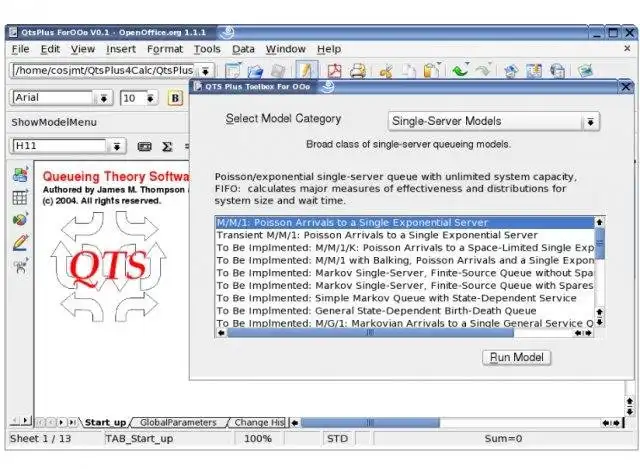Viewport: 640px width, 469px height.
Task: Select General State-Dependent Birth-Death Queue entry
Action: [405, 311]
